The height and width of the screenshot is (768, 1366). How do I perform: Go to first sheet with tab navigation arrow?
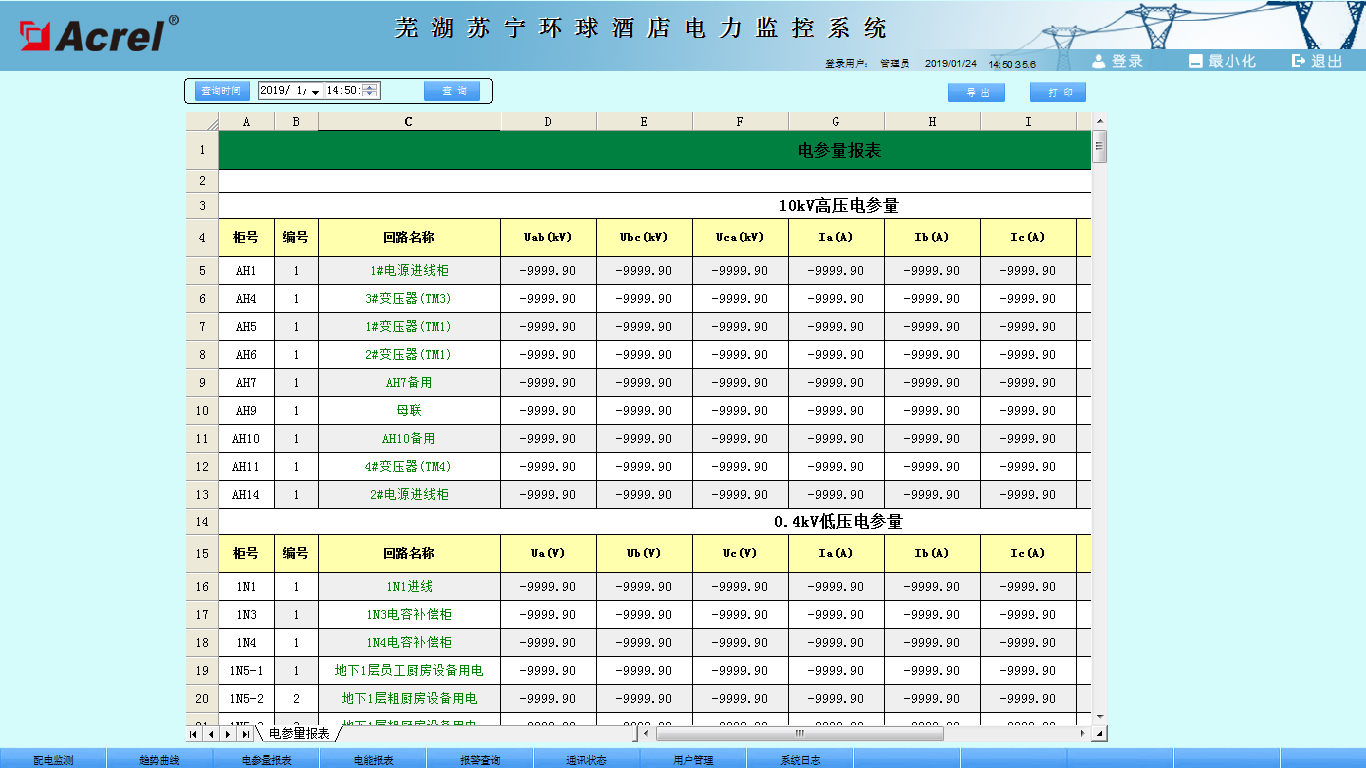[x=194, y=734]
